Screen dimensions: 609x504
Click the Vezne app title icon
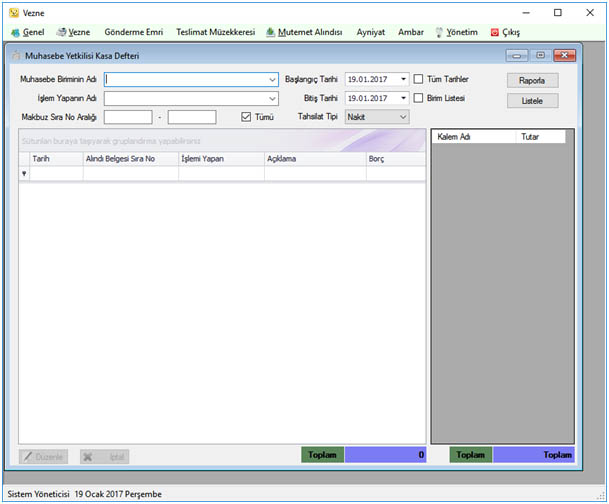[x=14, y=13]
